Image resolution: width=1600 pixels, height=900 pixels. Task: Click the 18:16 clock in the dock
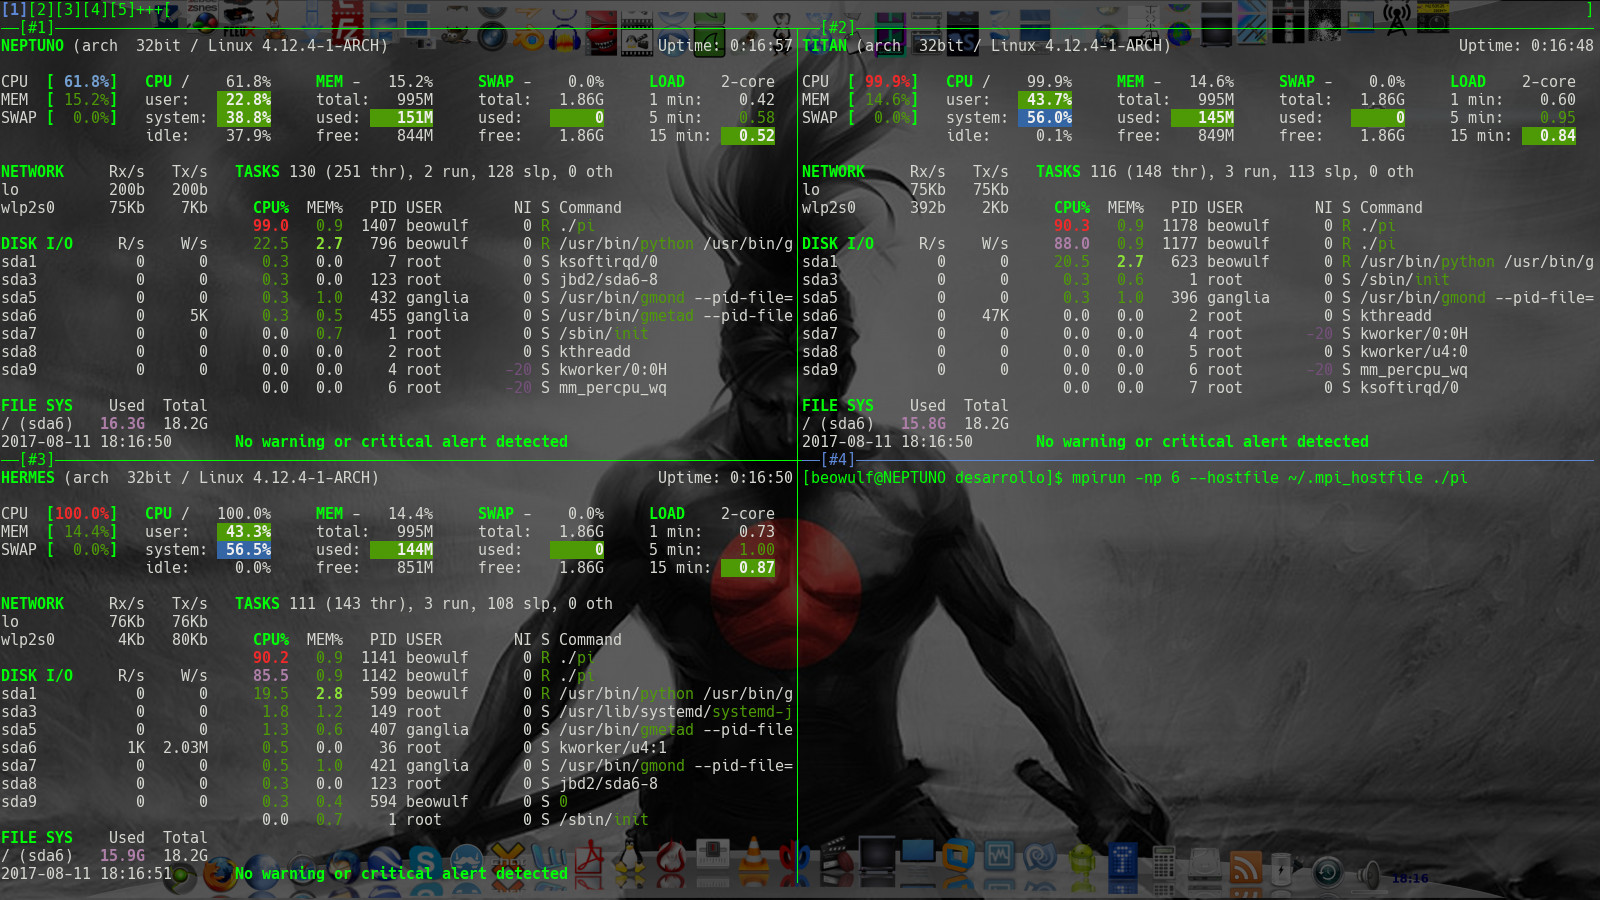(1410, 878)
